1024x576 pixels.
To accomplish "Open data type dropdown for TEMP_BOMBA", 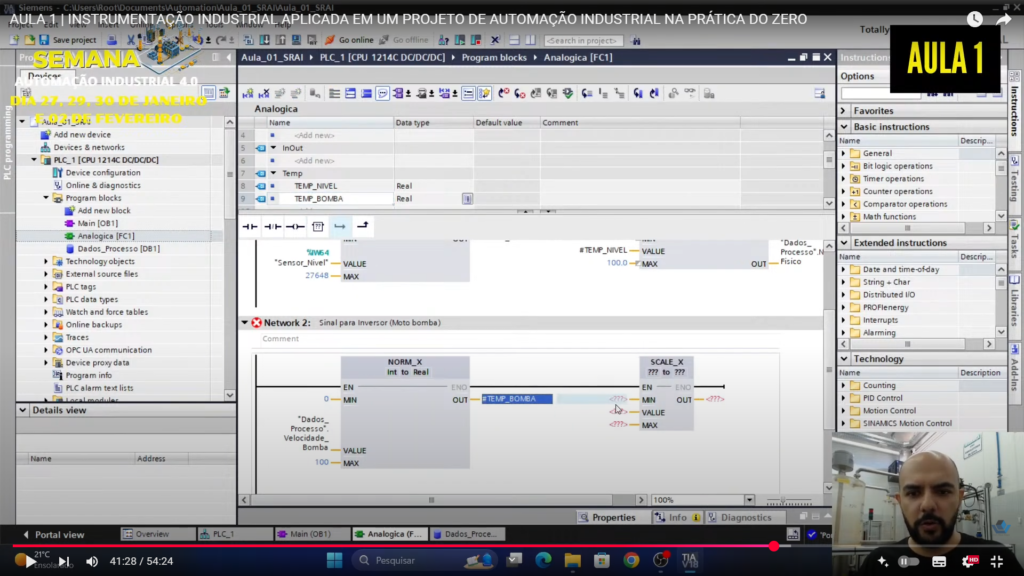I will coord(467,199).
